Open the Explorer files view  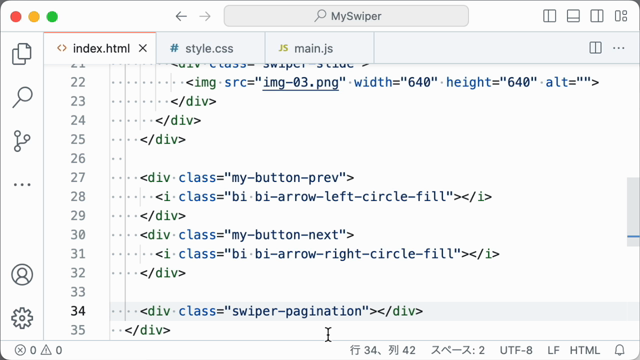tap(22, 54)
